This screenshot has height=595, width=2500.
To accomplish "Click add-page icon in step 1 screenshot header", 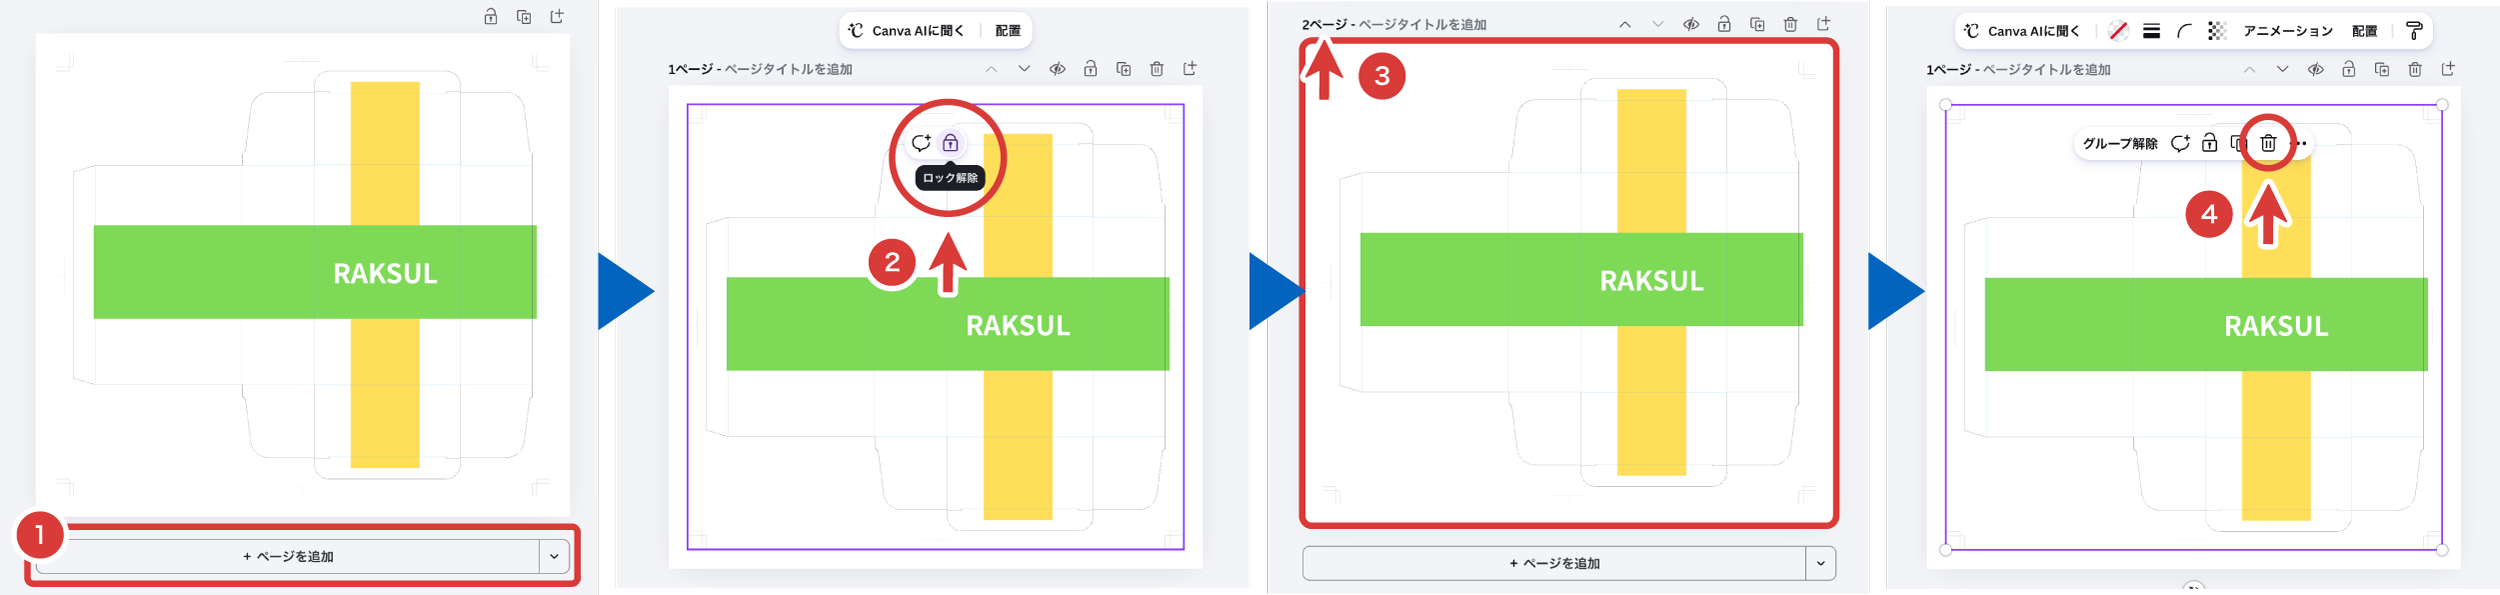I will coord(557,17).
